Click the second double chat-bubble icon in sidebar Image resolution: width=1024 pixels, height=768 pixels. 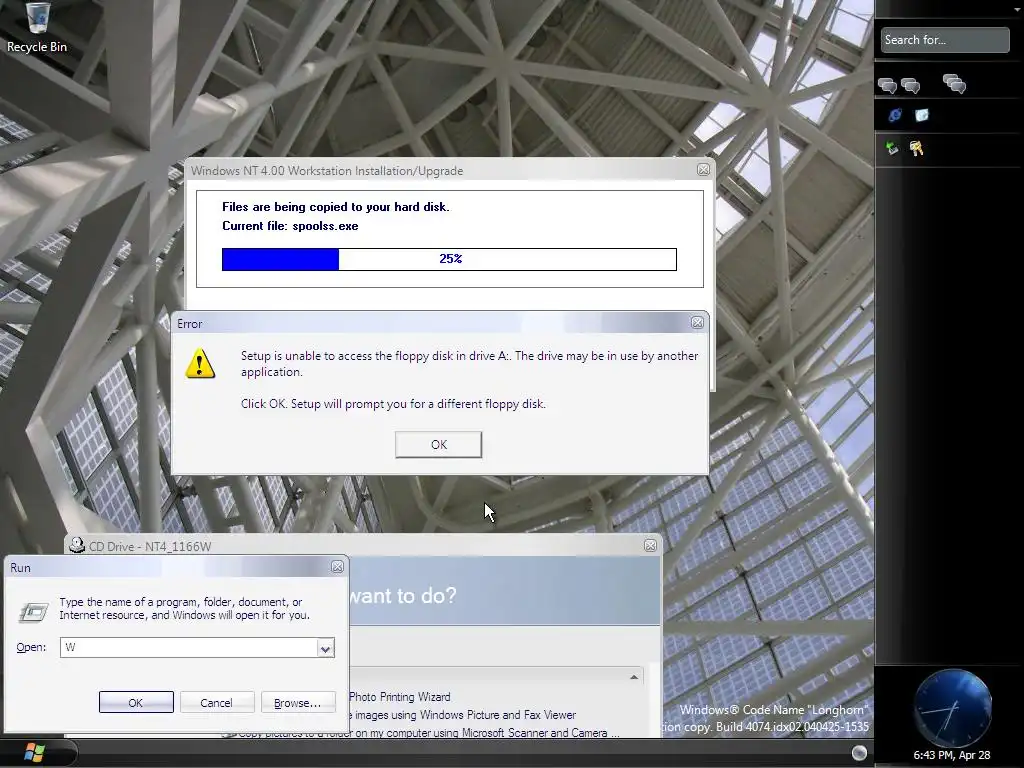click(910, 85)
